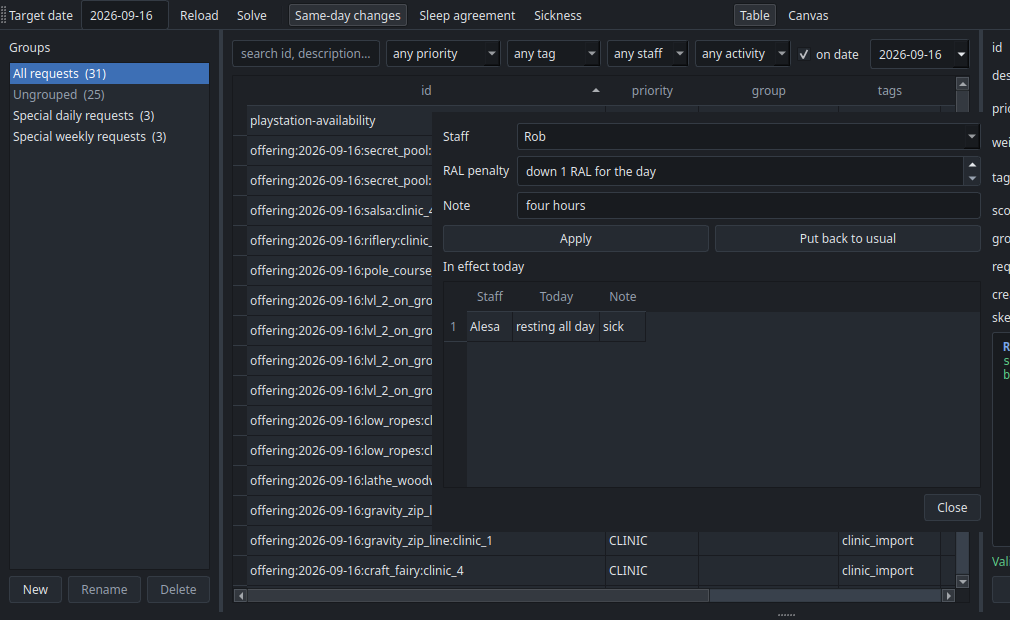
Task: Select Special weekly requests (3) group
Action: click(x=110, y=136)
